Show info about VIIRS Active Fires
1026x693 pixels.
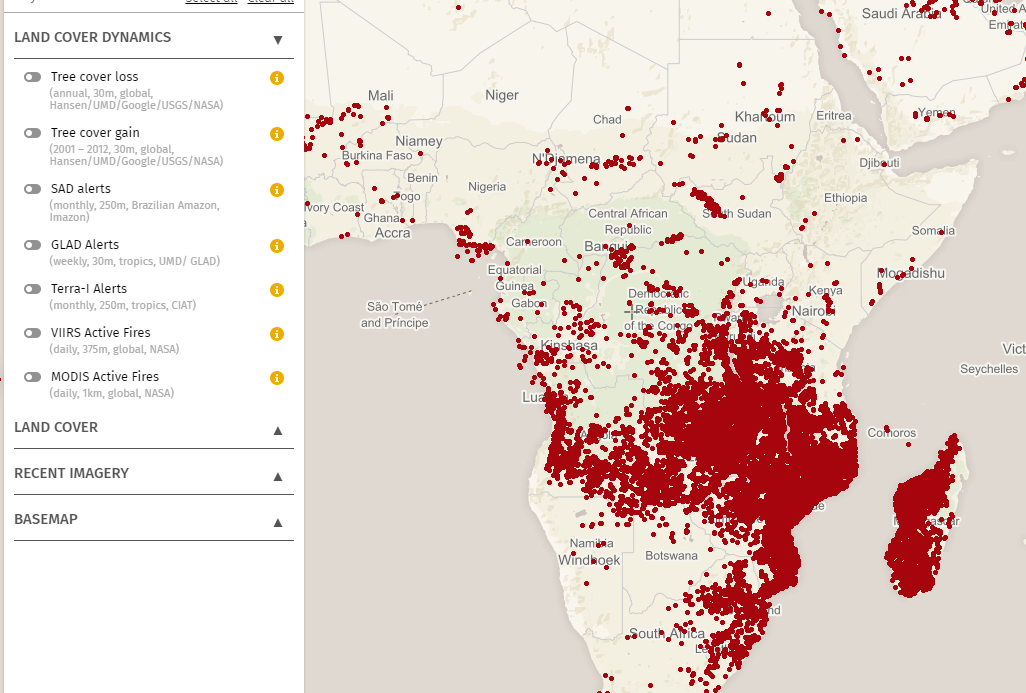pyautogui.click(x=276, y=334)
